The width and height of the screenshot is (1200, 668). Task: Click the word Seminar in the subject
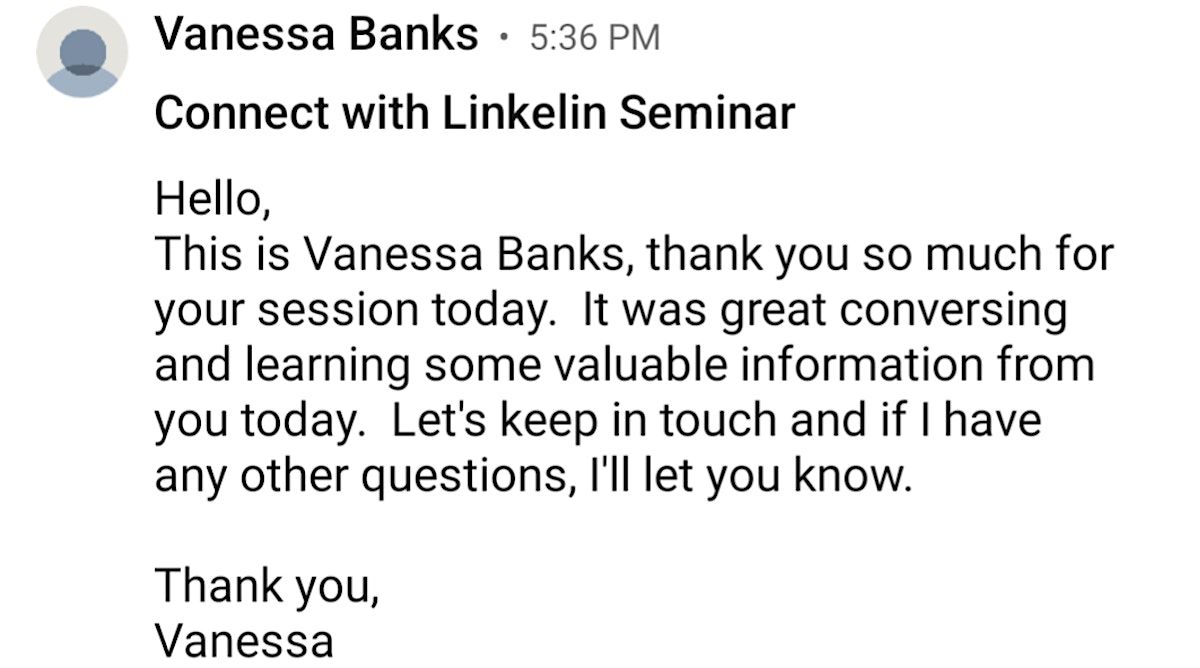pos(707,114)
